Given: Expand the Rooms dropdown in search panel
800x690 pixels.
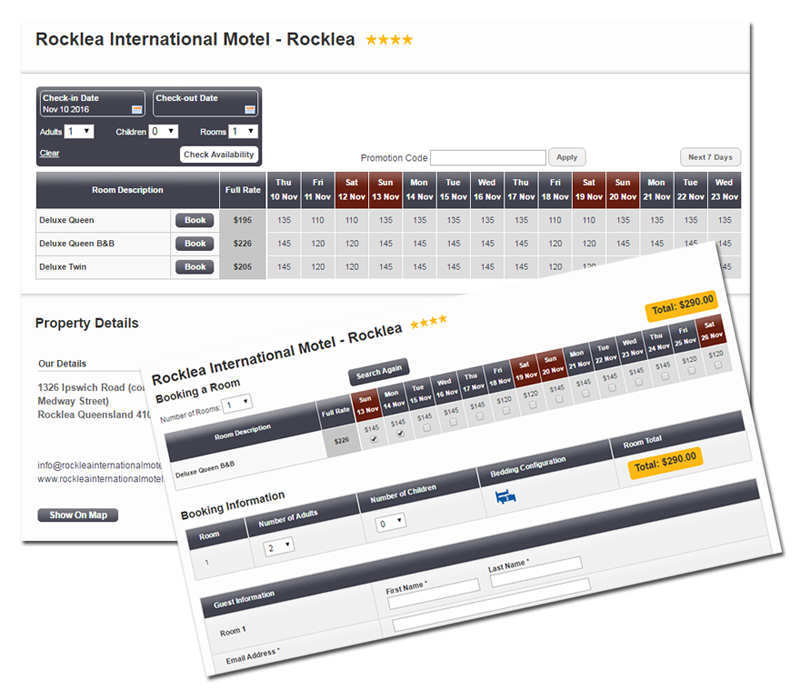Looking at the screenshot, I should 243,132.
